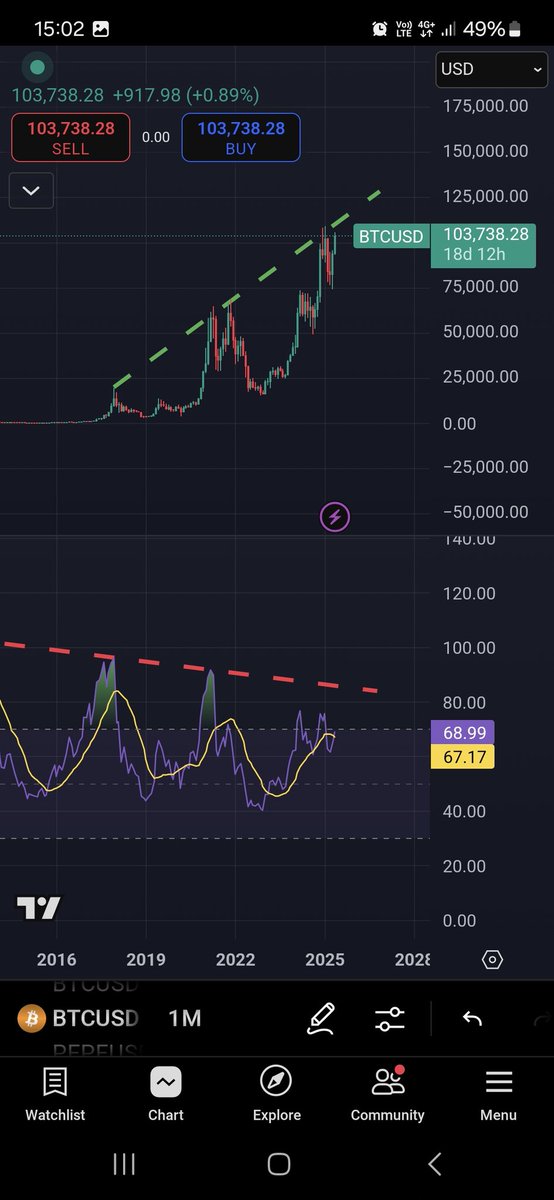
Task: Tap the TradingView logo on chart
Action: (x=38, y=908)
